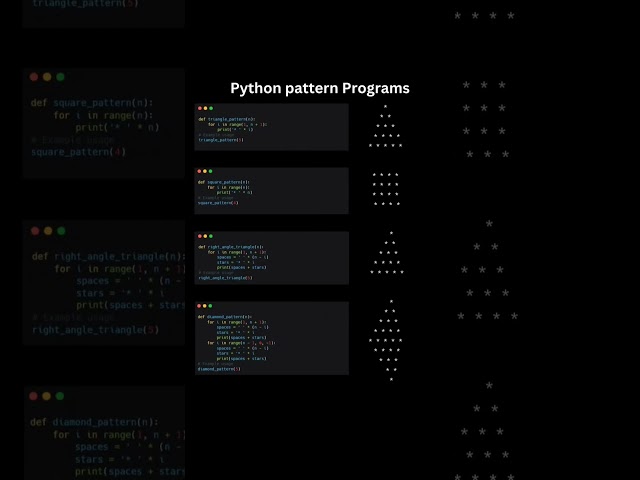Image resolution: width=640 pixels, height=480 pixels.
Task: Select 'square_pattern(4)' call in center card
Action: (x=218, y=203)
